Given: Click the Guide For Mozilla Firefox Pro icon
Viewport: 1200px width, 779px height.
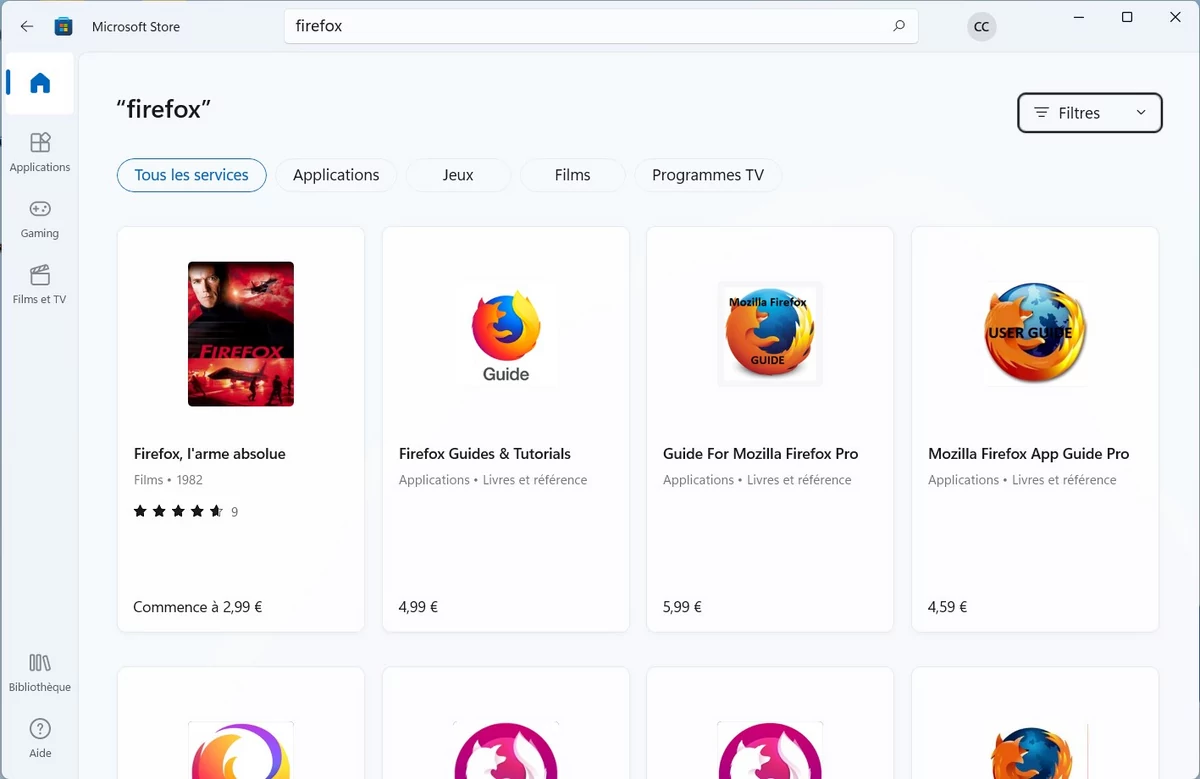Looking at the screenshot, I should click(770, 334).
